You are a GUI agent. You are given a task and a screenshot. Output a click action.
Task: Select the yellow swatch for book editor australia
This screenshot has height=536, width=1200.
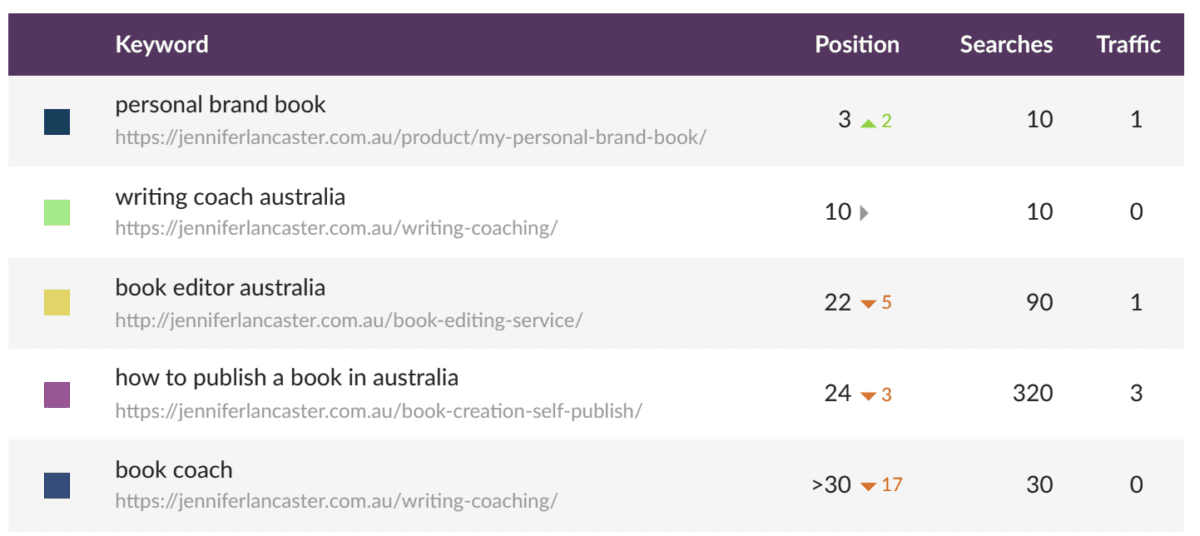click(57, 303)
